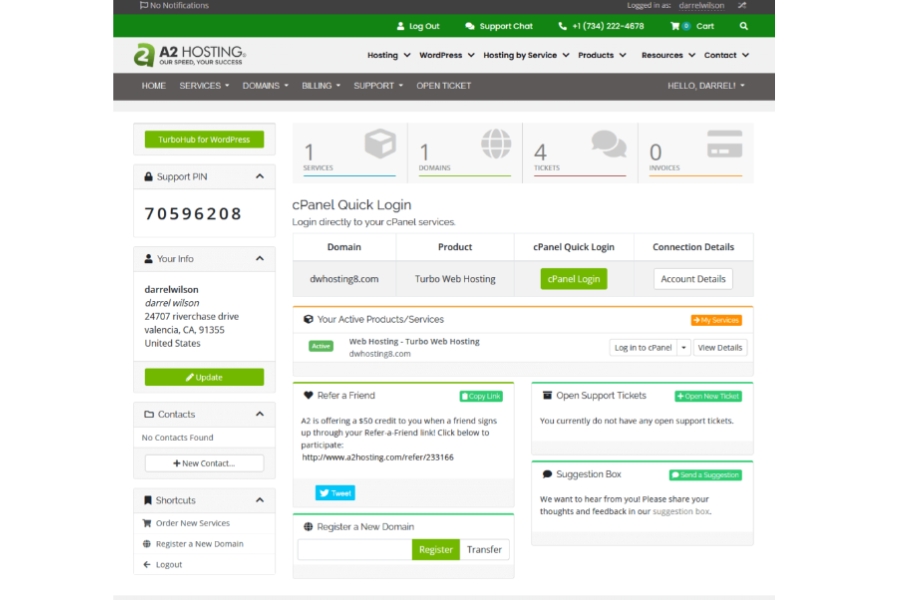The height and width of the screenshot is (600, 900).
Task: Click the Shortcuts bookmark icon
Action: [148, 500]
